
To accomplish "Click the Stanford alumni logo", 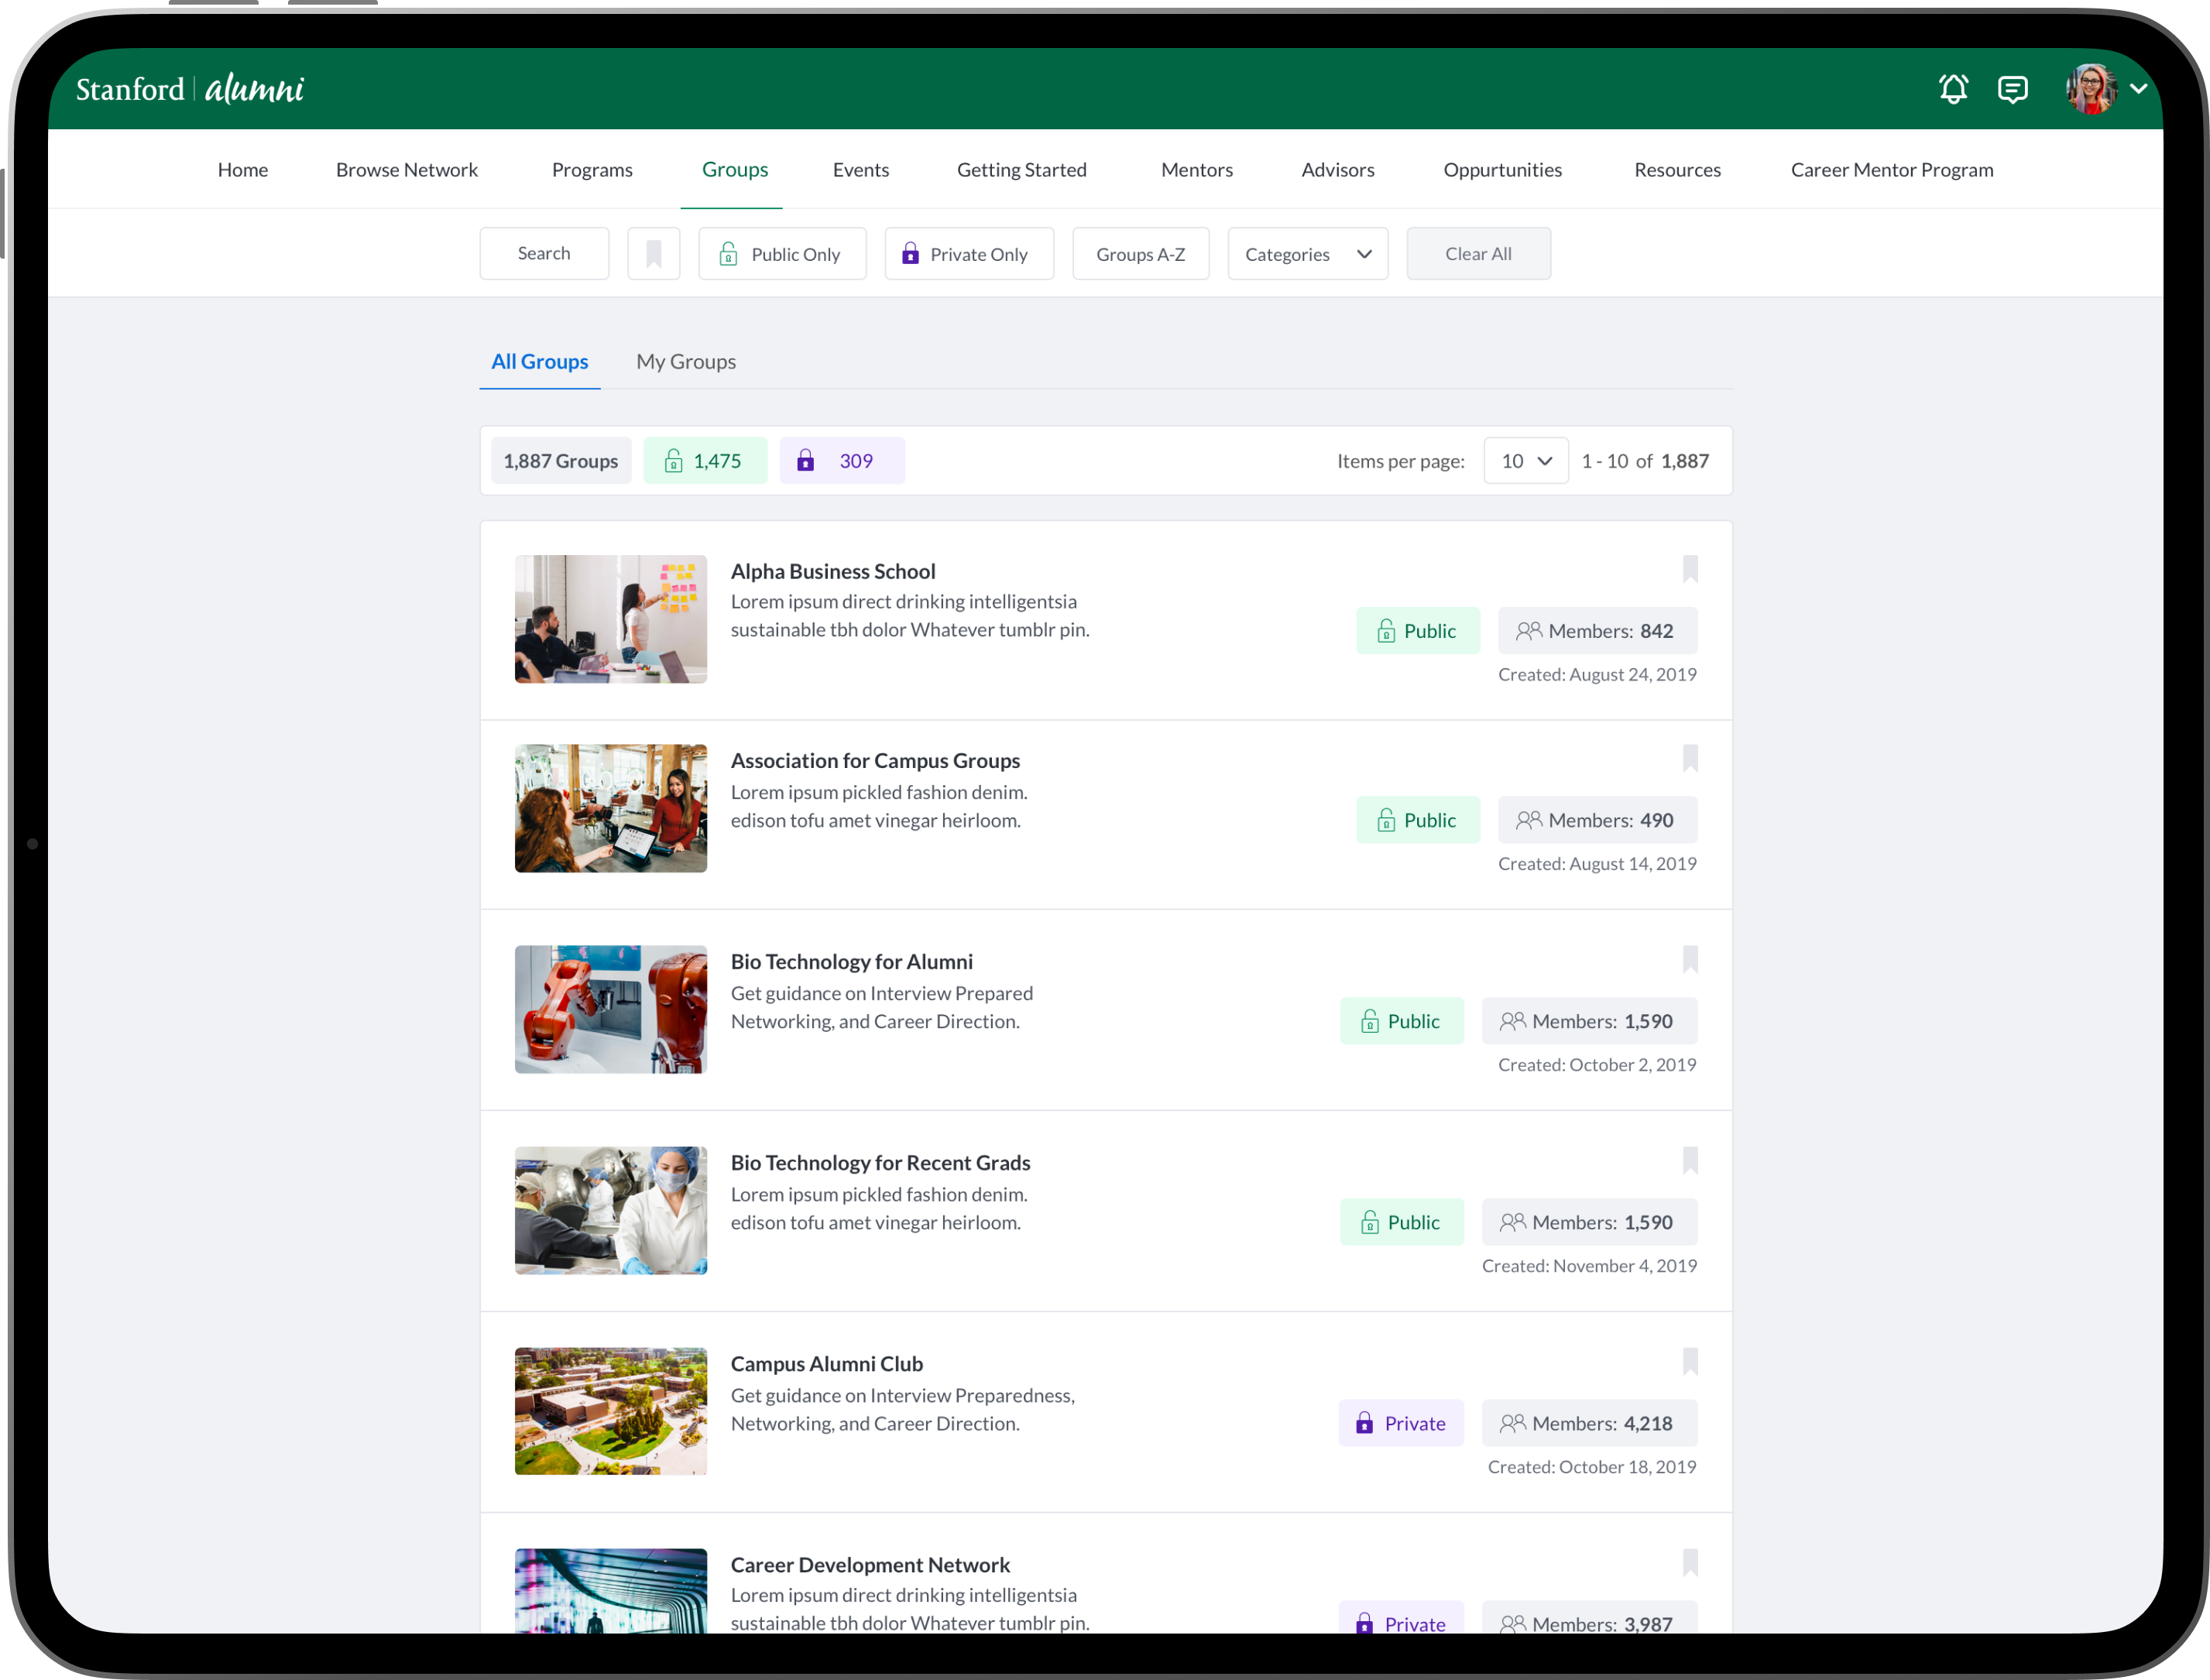I will [x=190, y=89].
